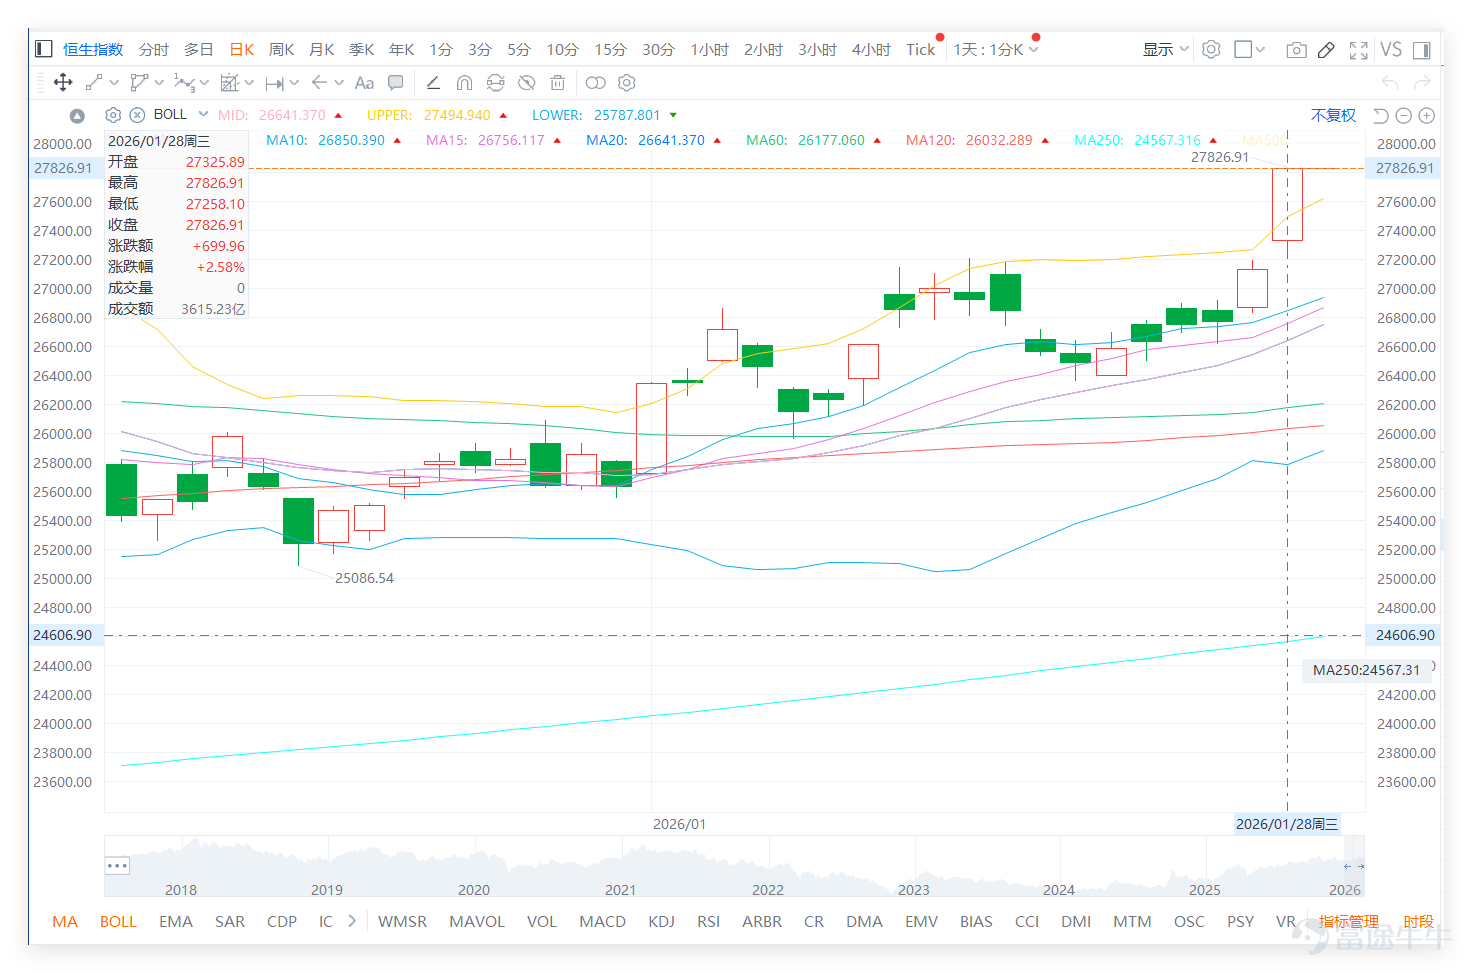Switch to 月K monthly chart

click(322, 49)
